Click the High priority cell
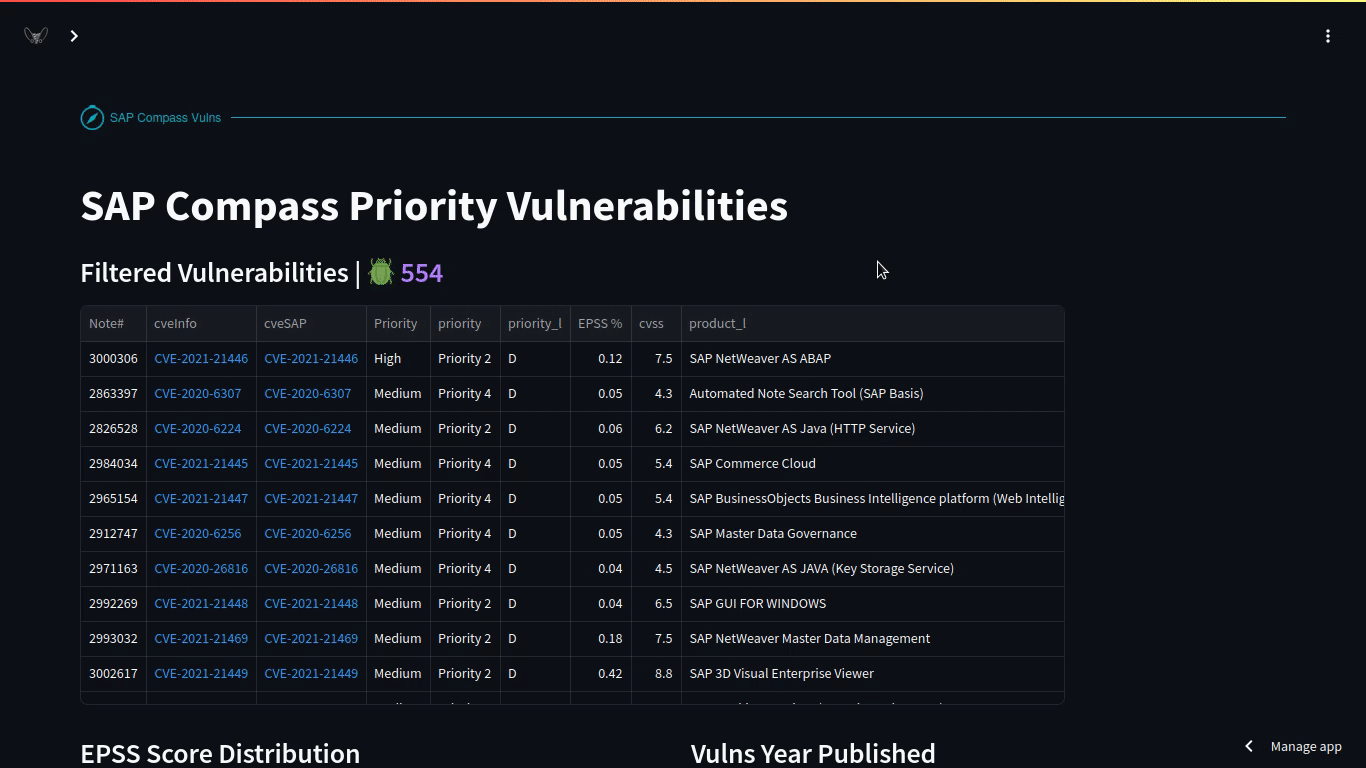The width and height of the screenshot is (1366, 768). coord(398,359)
